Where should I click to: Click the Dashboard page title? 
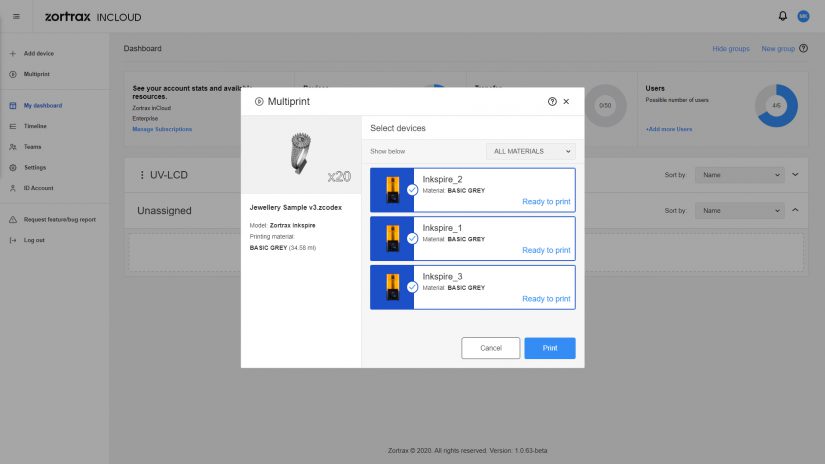(x=143, y=48)
